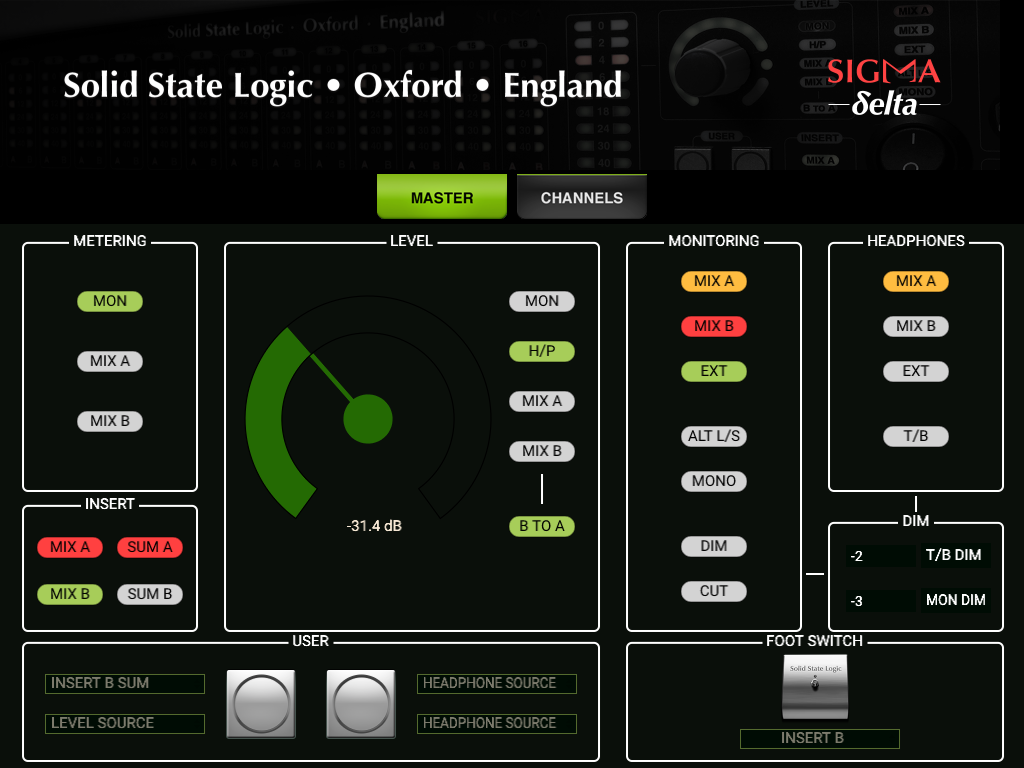The height and width of the screenshot is (768, 1024).
Task: Toggle EXT in Monitoring panel
Action: click(x=714, y=371)
